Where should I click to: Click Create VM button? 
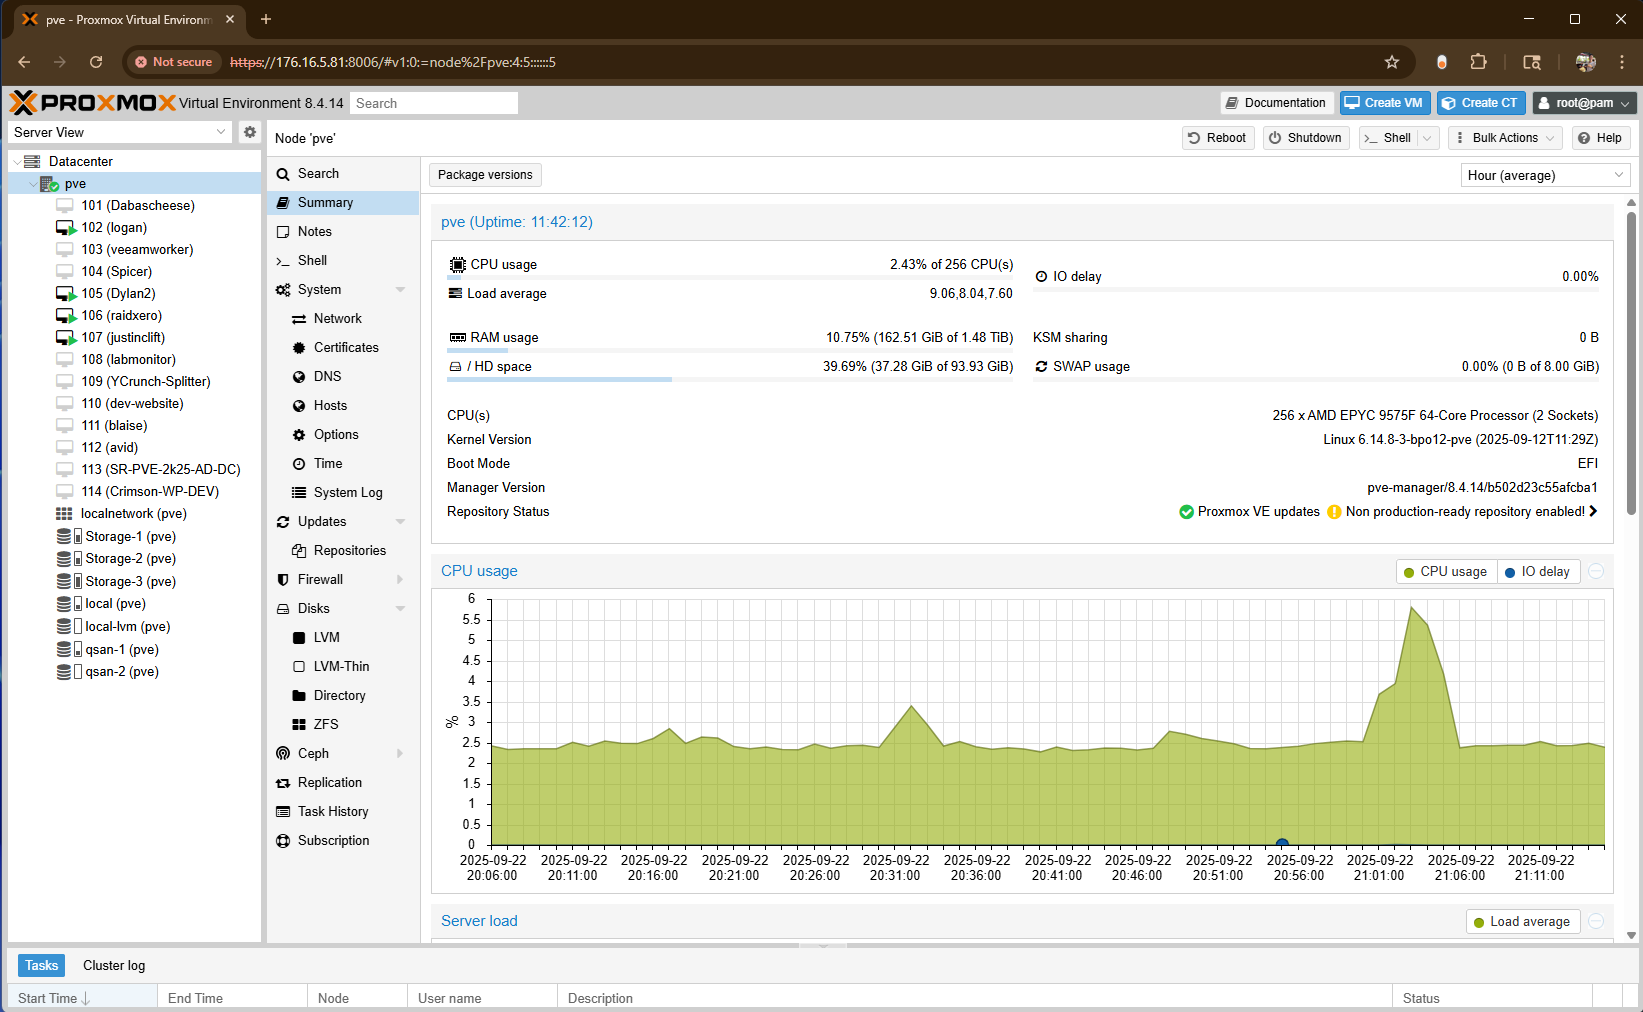1384,103
